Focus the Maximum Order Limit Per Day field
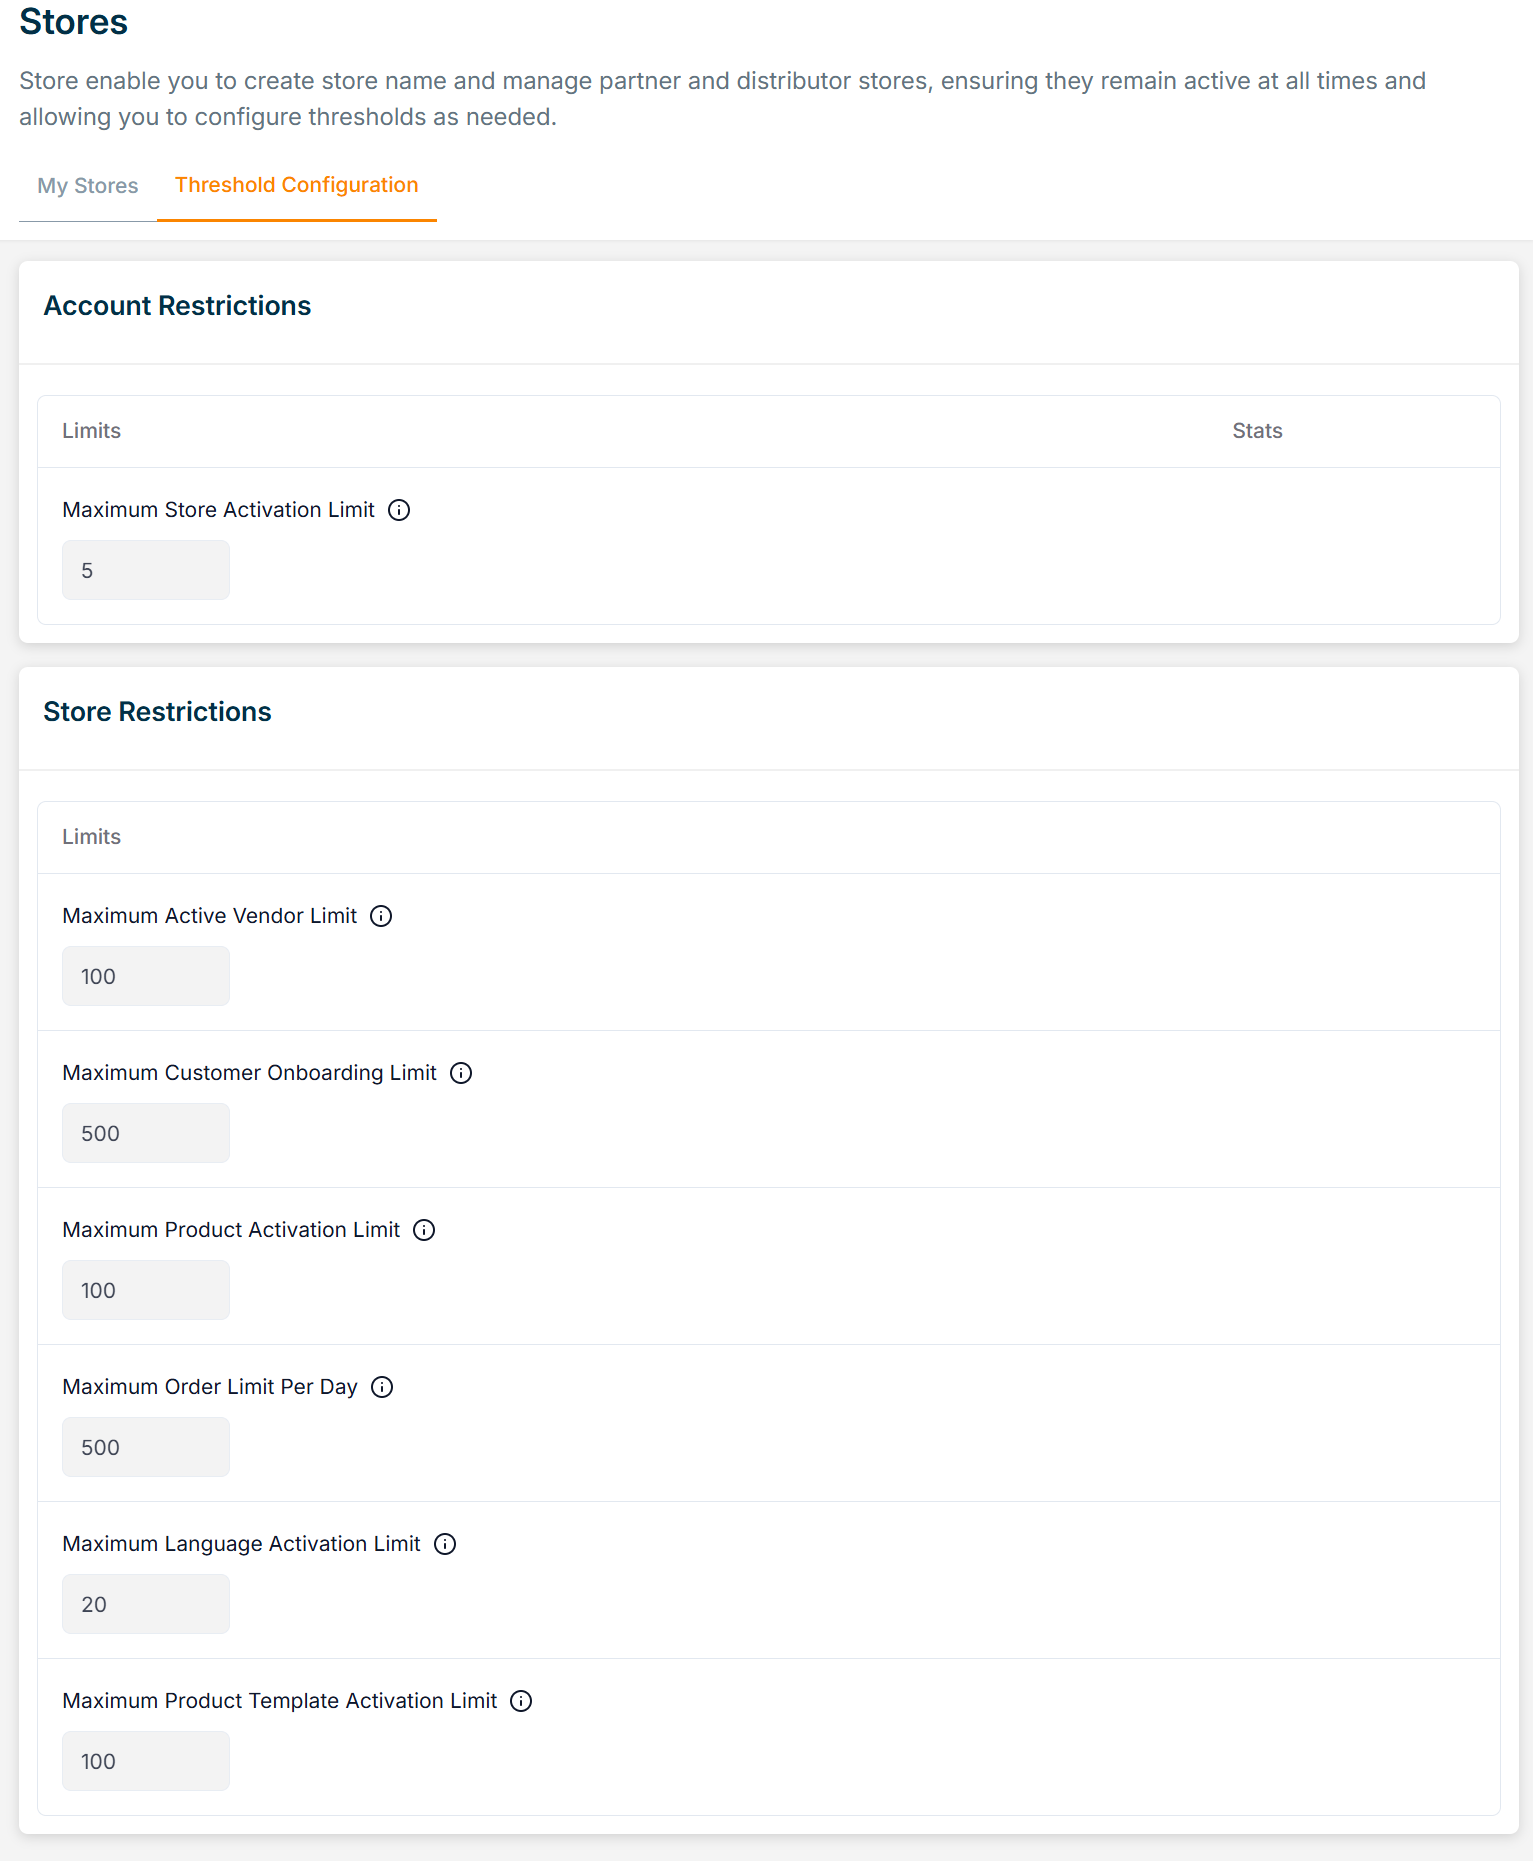The width and height of the screenshot is (1533, 1861). (146, 1447)
